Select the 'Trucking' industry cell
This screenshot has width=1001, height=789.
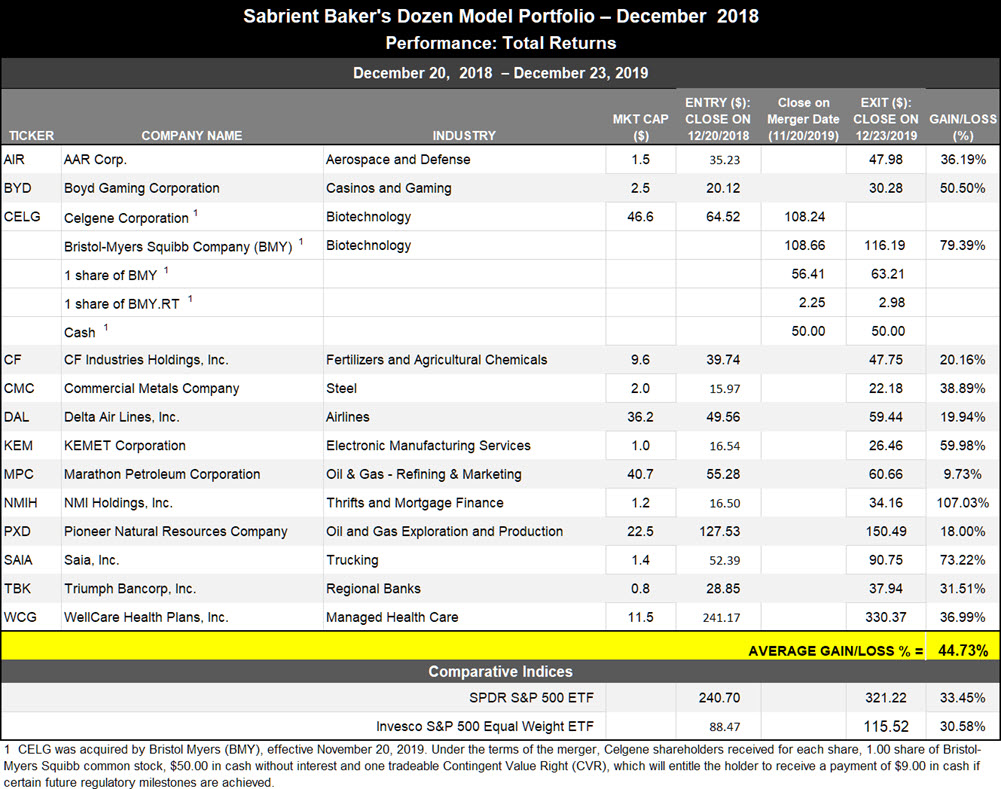352,560
